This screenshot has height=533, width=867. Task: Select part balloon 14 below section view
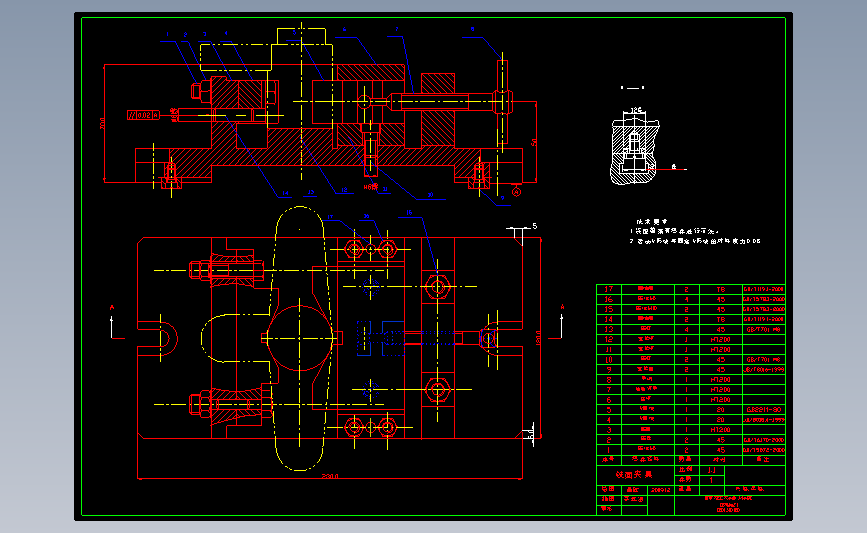click(285, 194)
